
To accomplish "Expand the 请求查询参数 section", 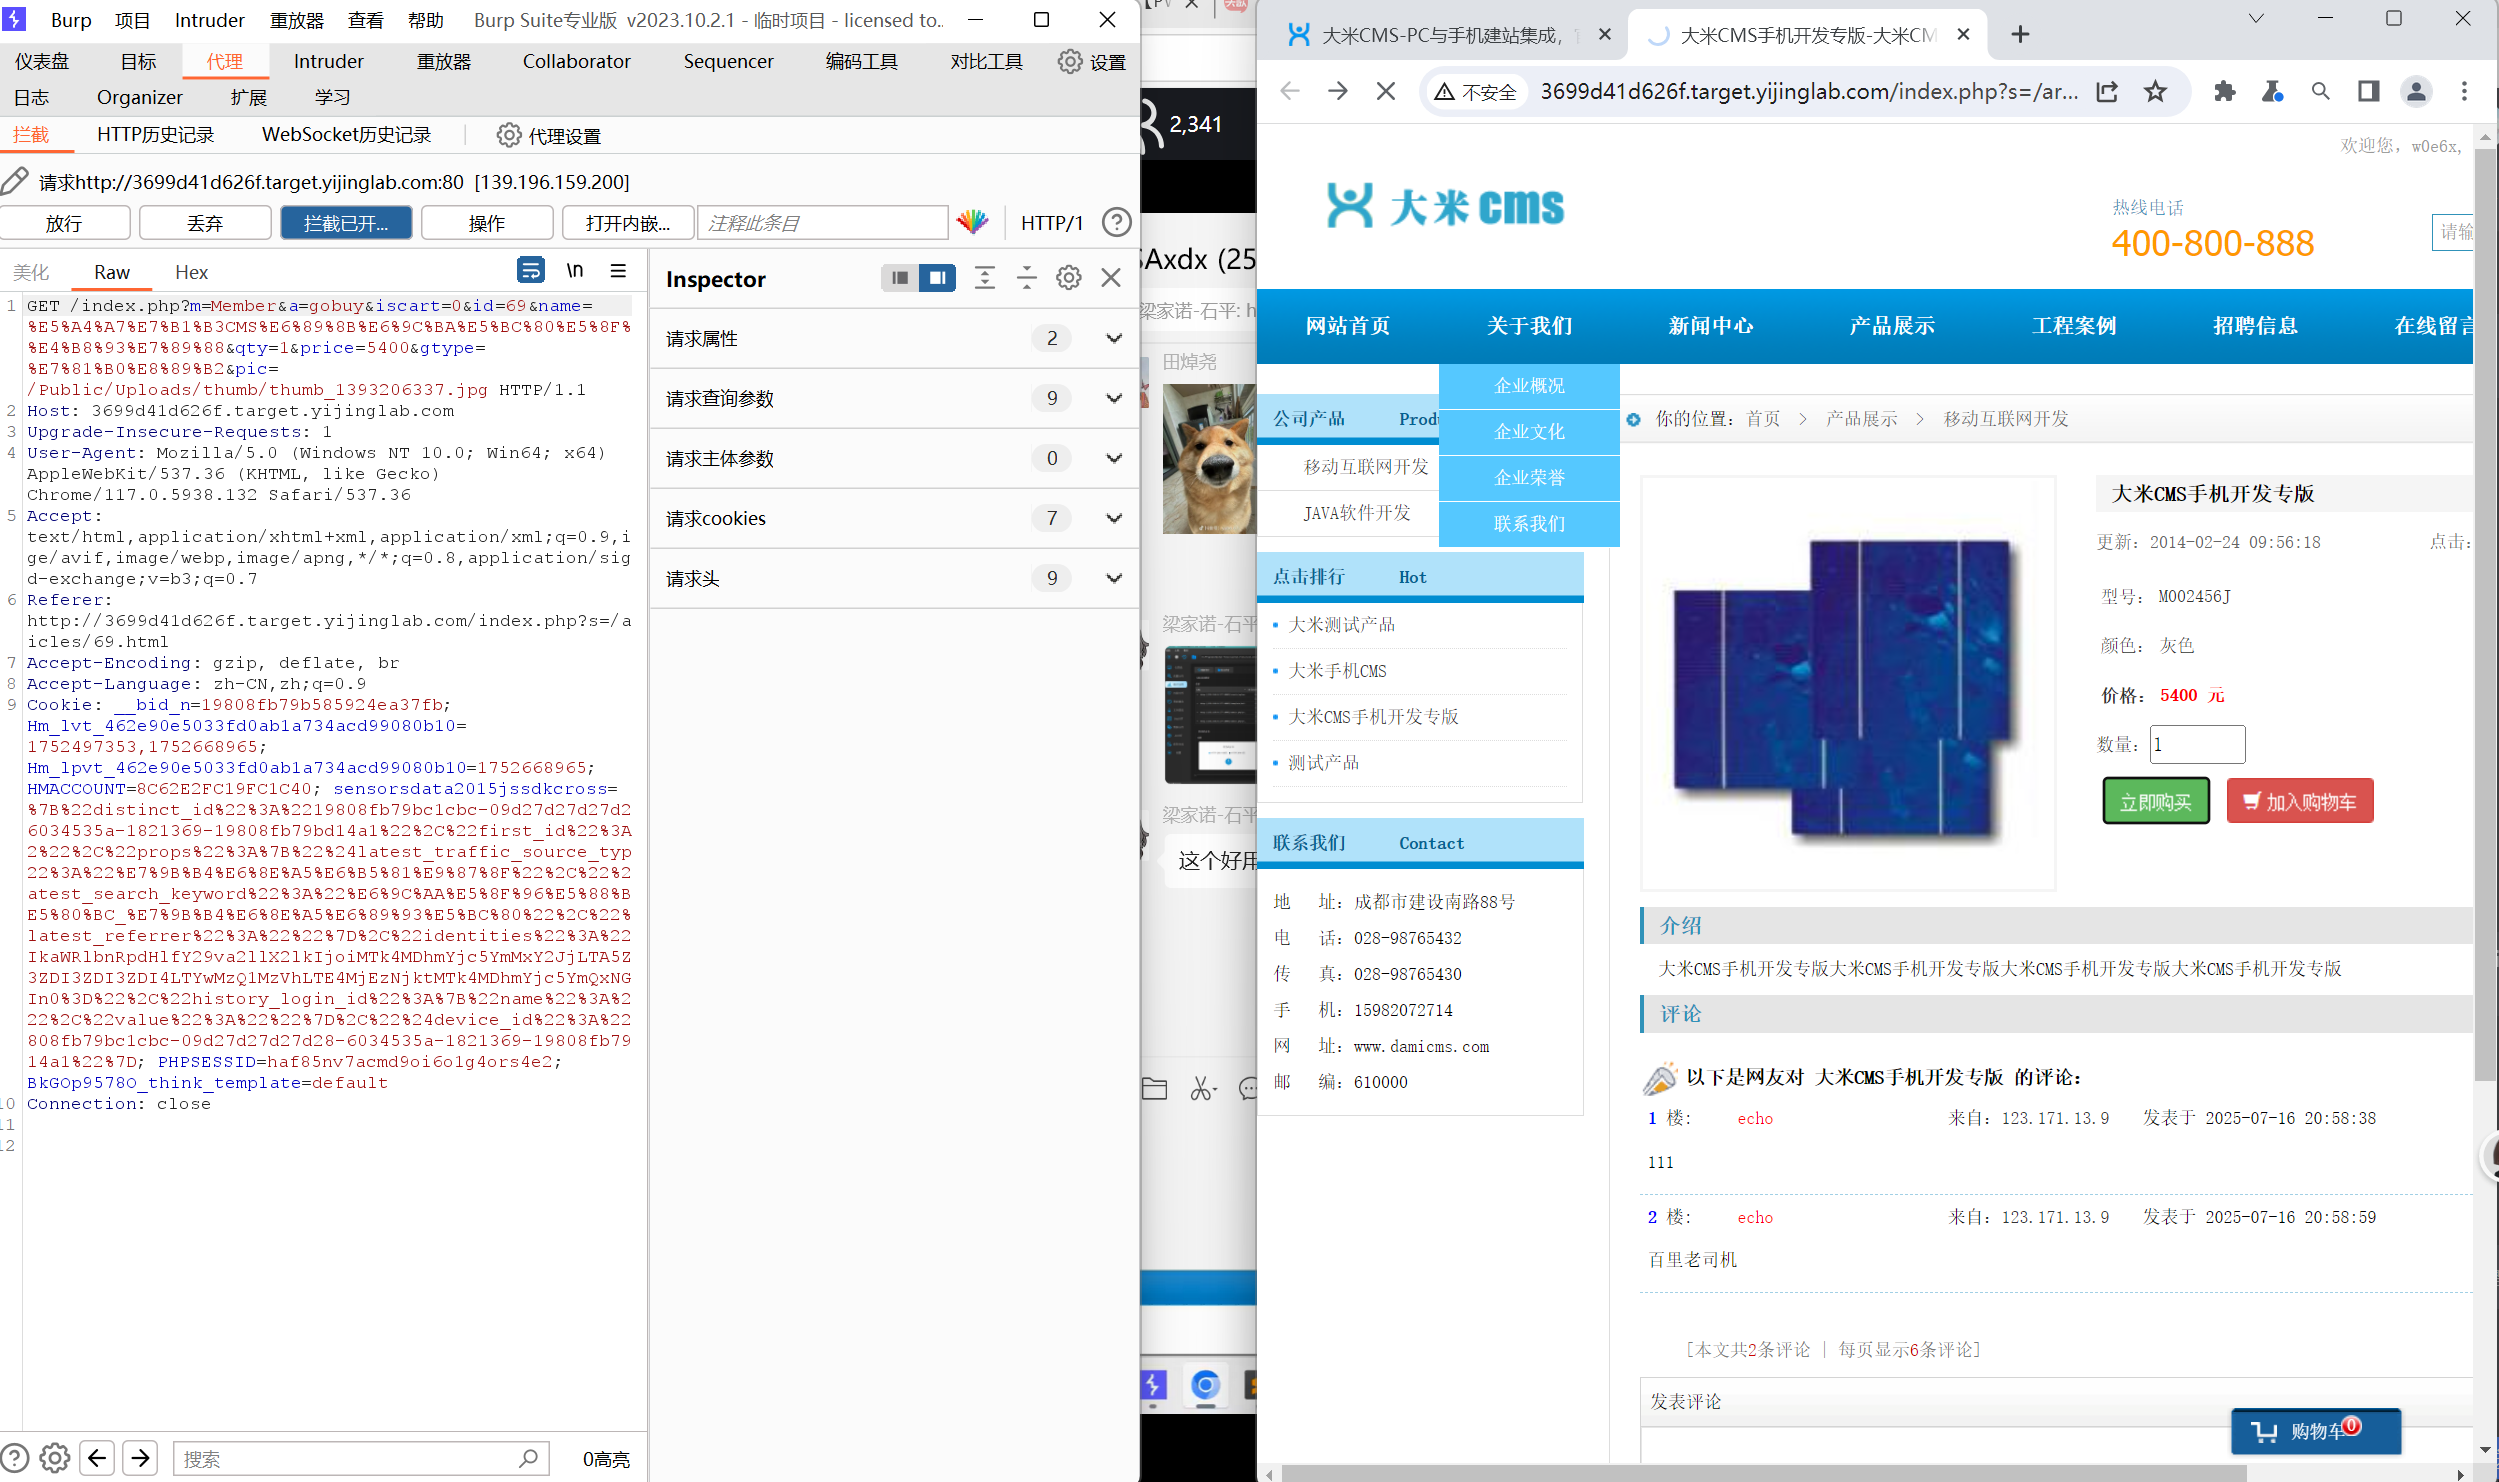I will coord(1113,398).
